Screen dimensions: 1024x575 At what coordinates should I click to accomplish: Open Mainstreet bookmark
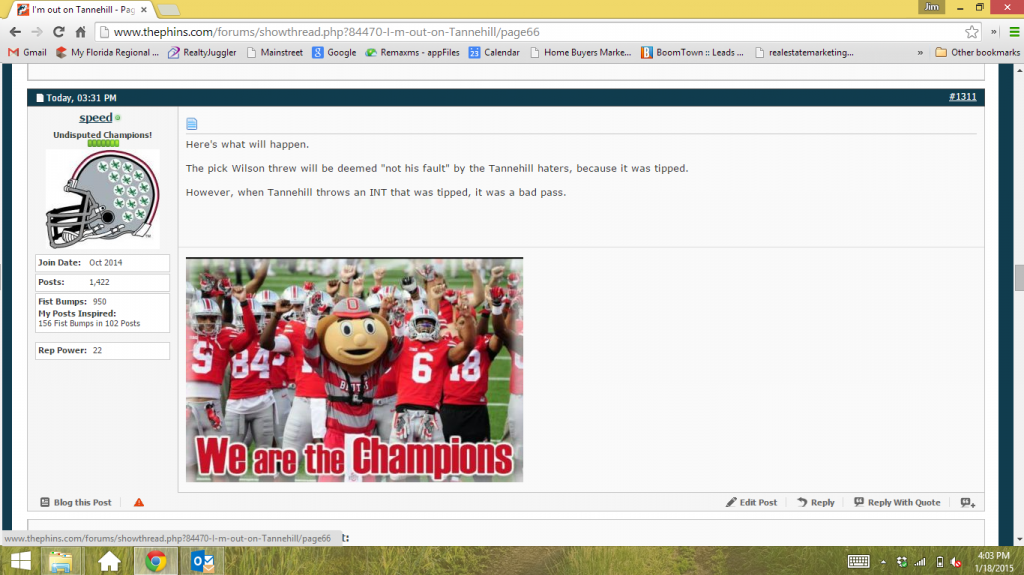[x=275, y=52]
